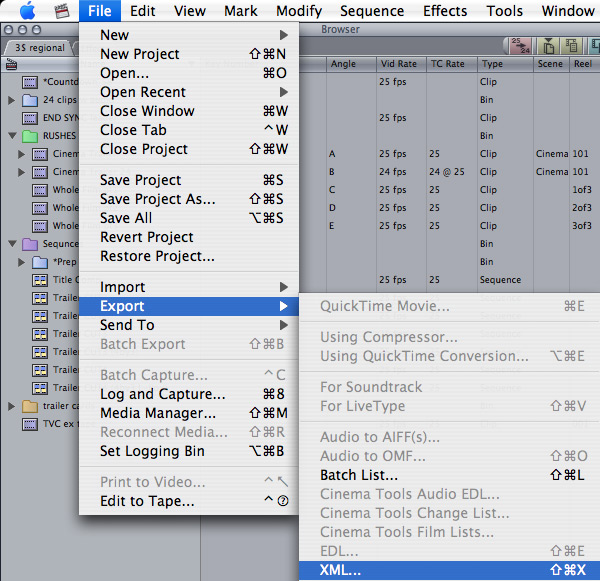Select the purple Sequnces bin icon
The height and width of the screenshot is (581, 600).
[x=30, y=244]
